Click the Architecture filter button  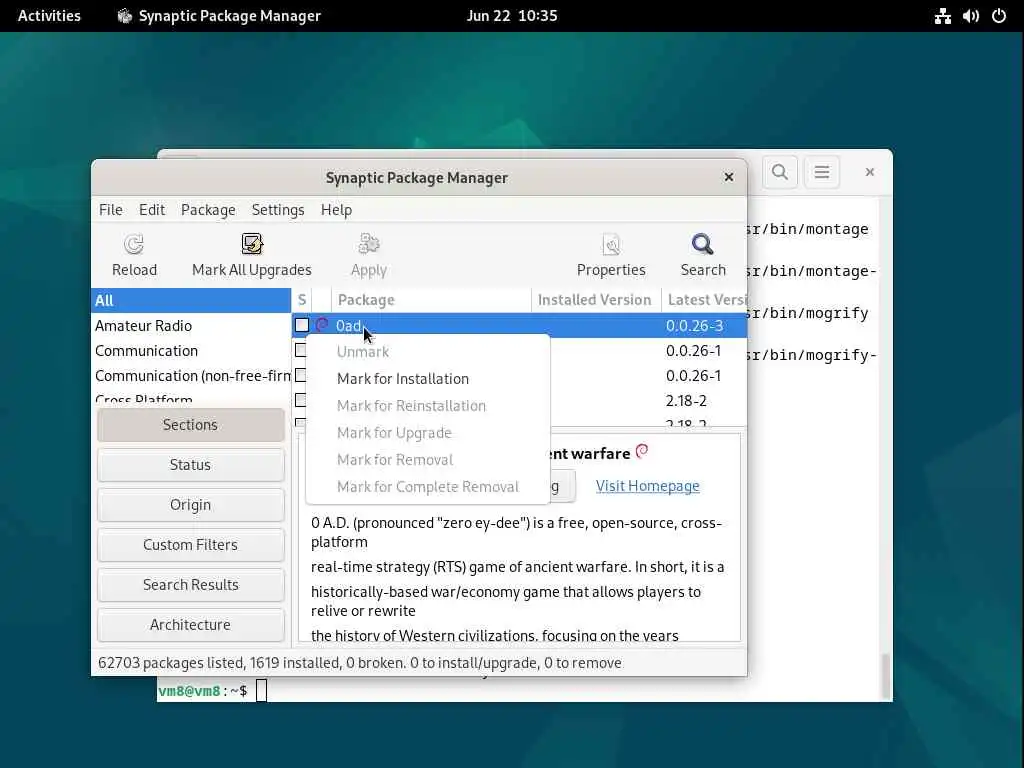[x=191, y=624]
